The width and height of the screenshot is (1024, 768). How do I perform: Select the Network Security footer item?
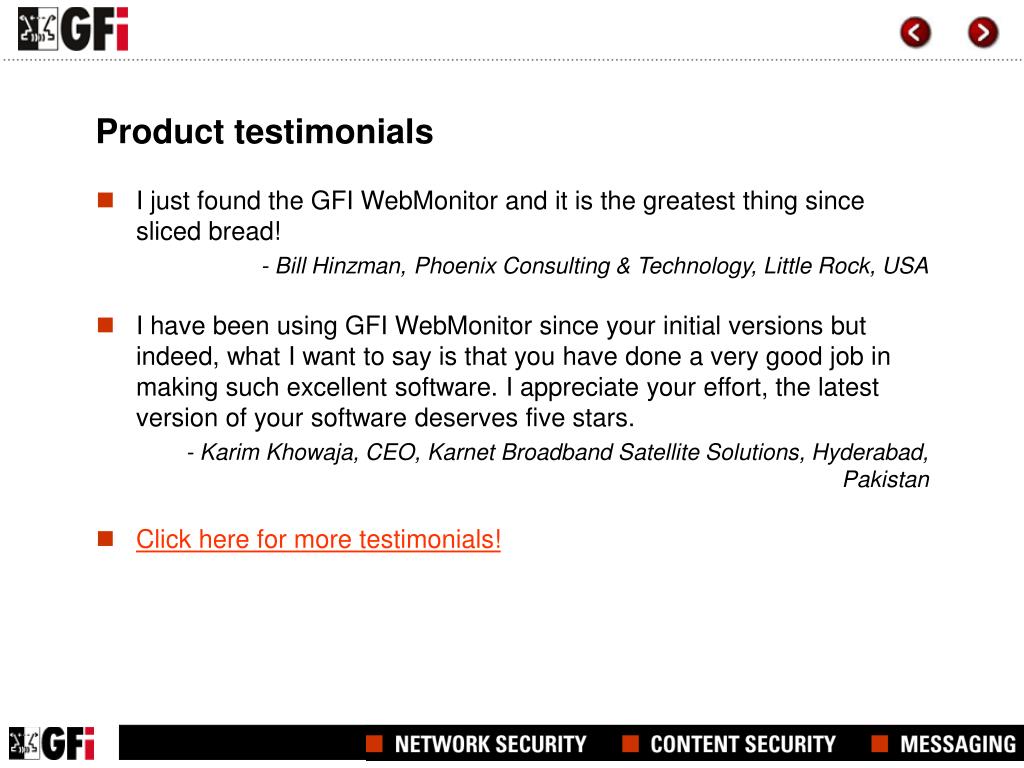pyautogui.click(x=490, y=744)
